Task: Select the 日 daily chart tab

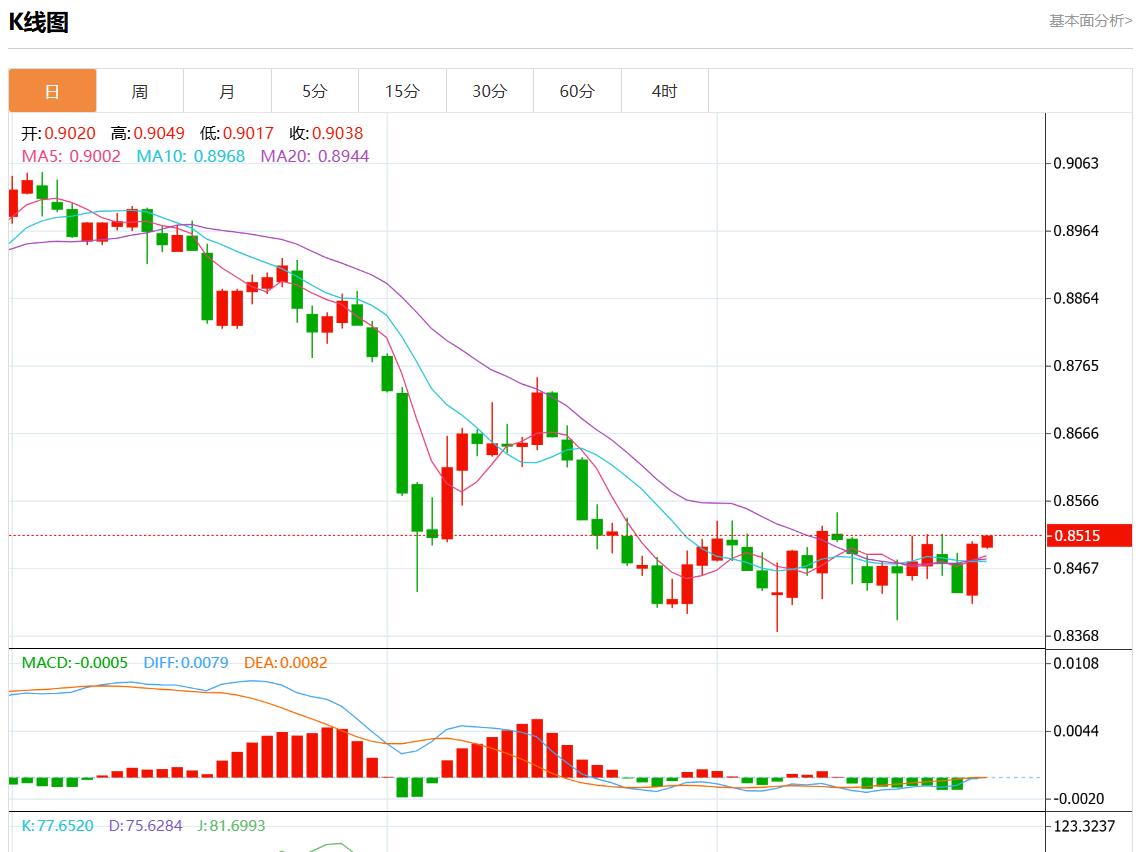Action: tap(52, 91)
